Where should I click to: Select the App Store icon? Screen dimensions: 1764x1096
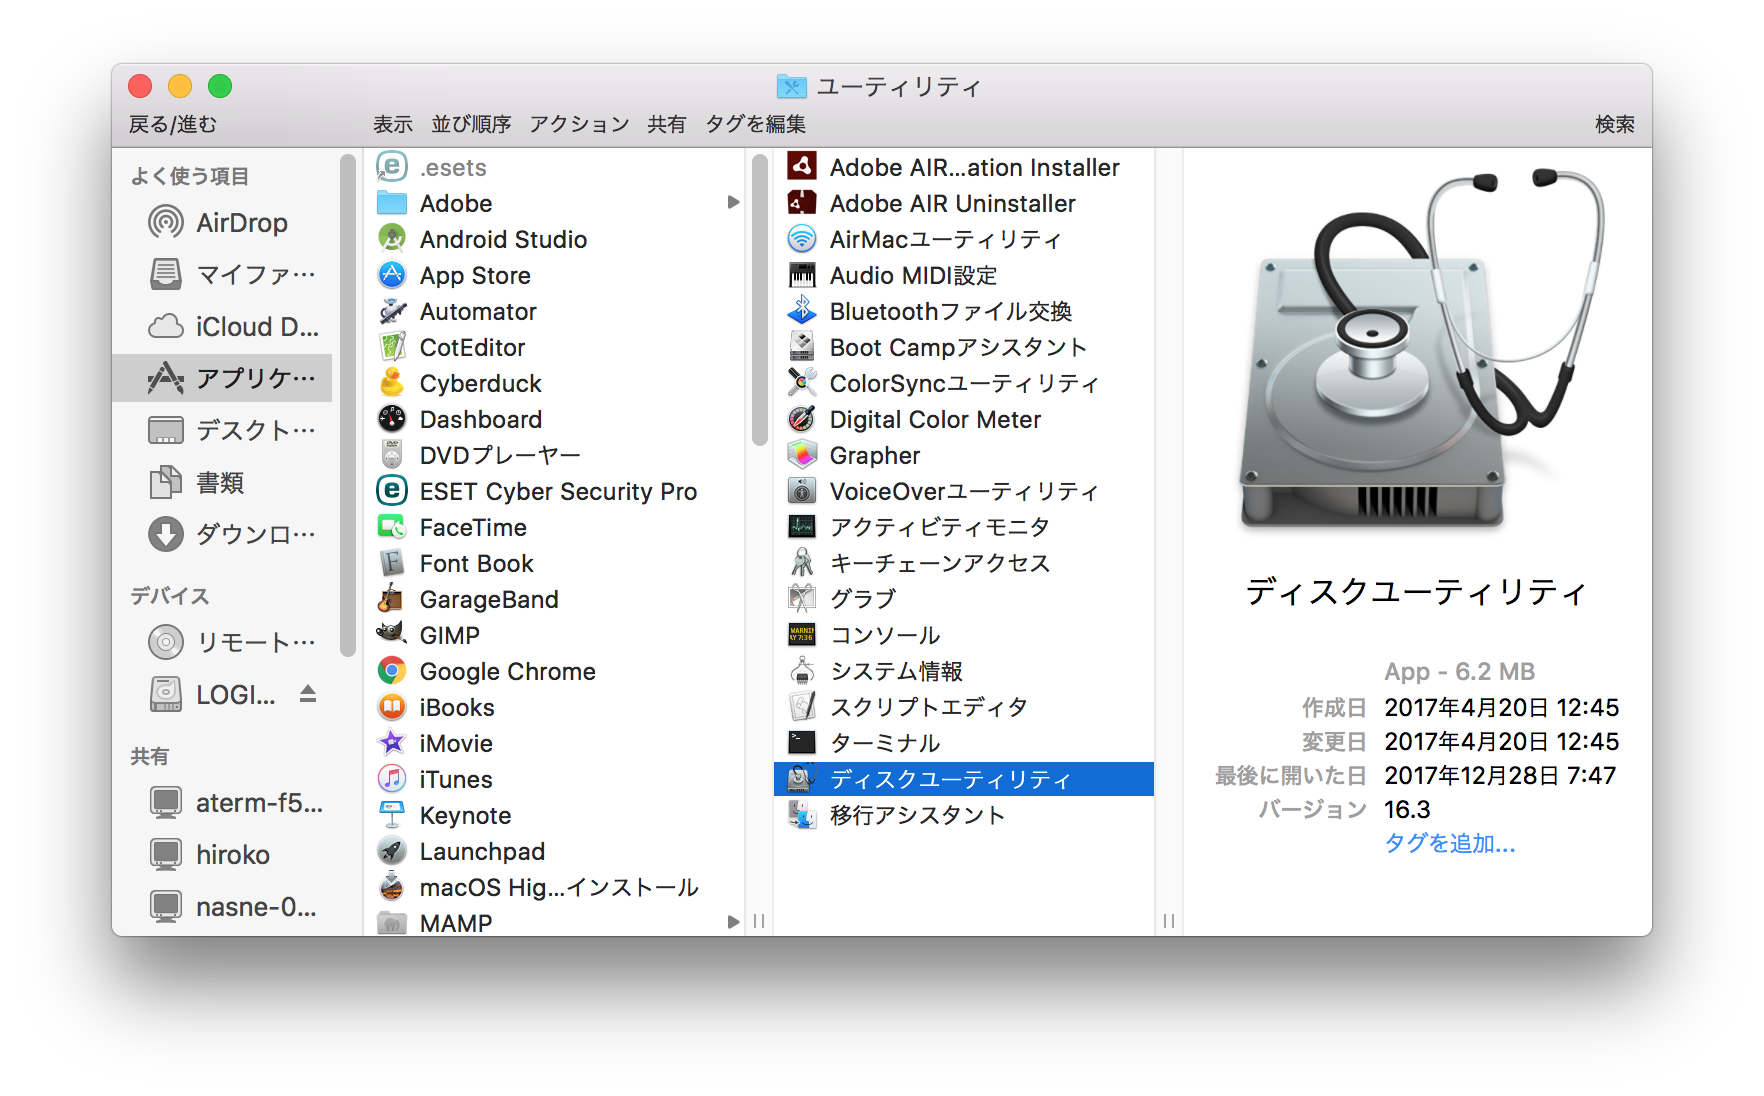pos(392,275)
